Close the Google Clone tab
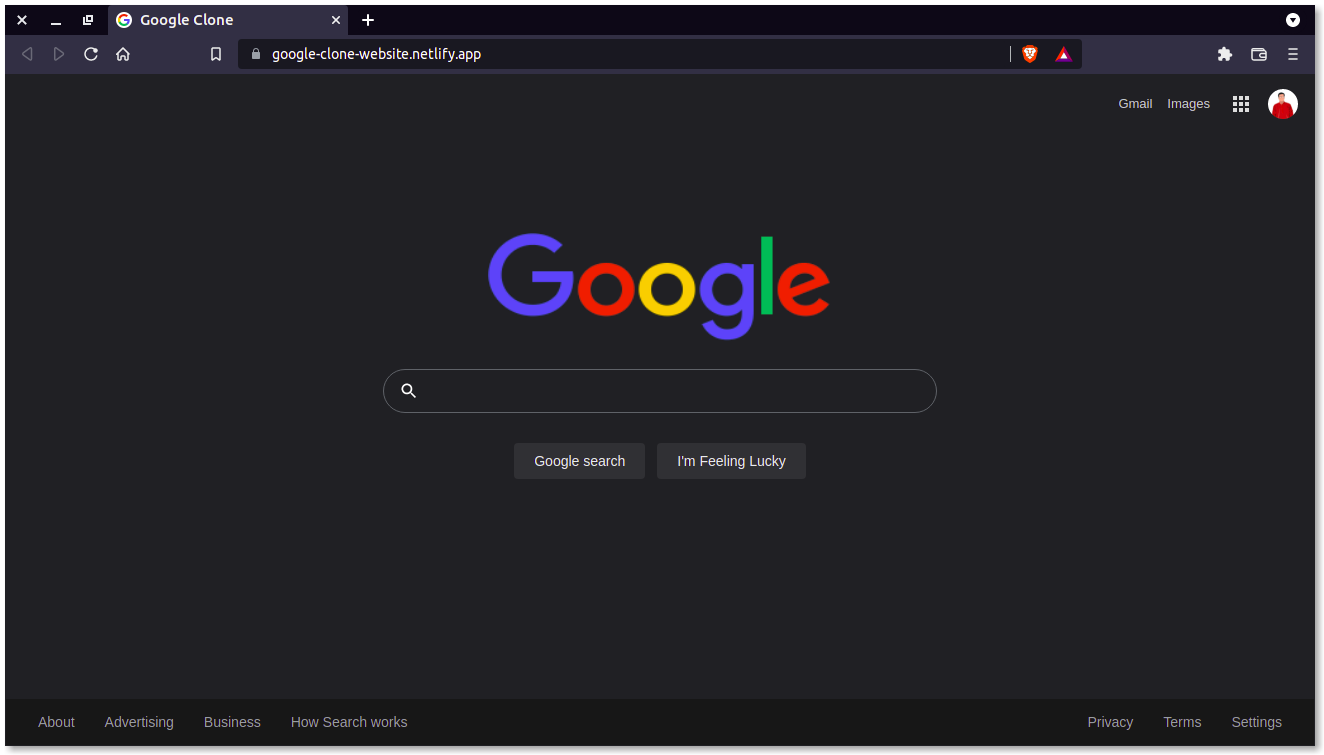 click(336, 20)
